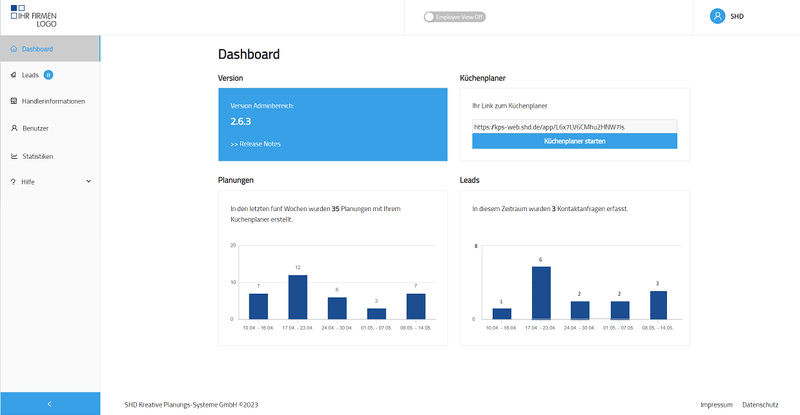Collapse the sidebar with the bottom arrow

tap(50, 403)
